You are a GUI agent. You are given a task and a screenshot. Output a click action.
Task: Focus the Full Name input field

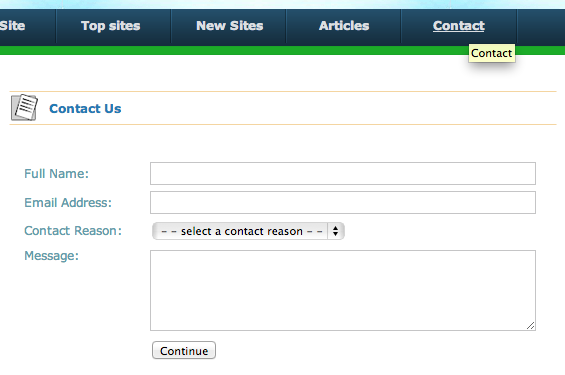343,174
